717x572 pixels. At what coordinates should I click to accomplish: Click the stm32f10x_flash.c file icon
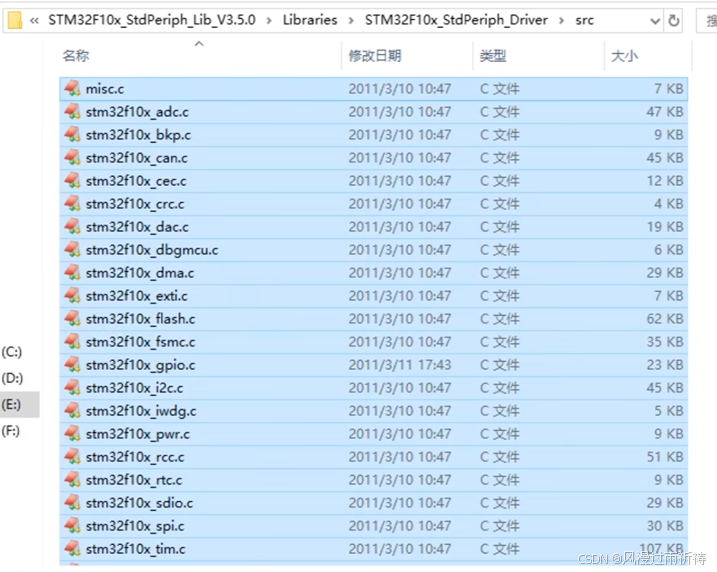72,318
